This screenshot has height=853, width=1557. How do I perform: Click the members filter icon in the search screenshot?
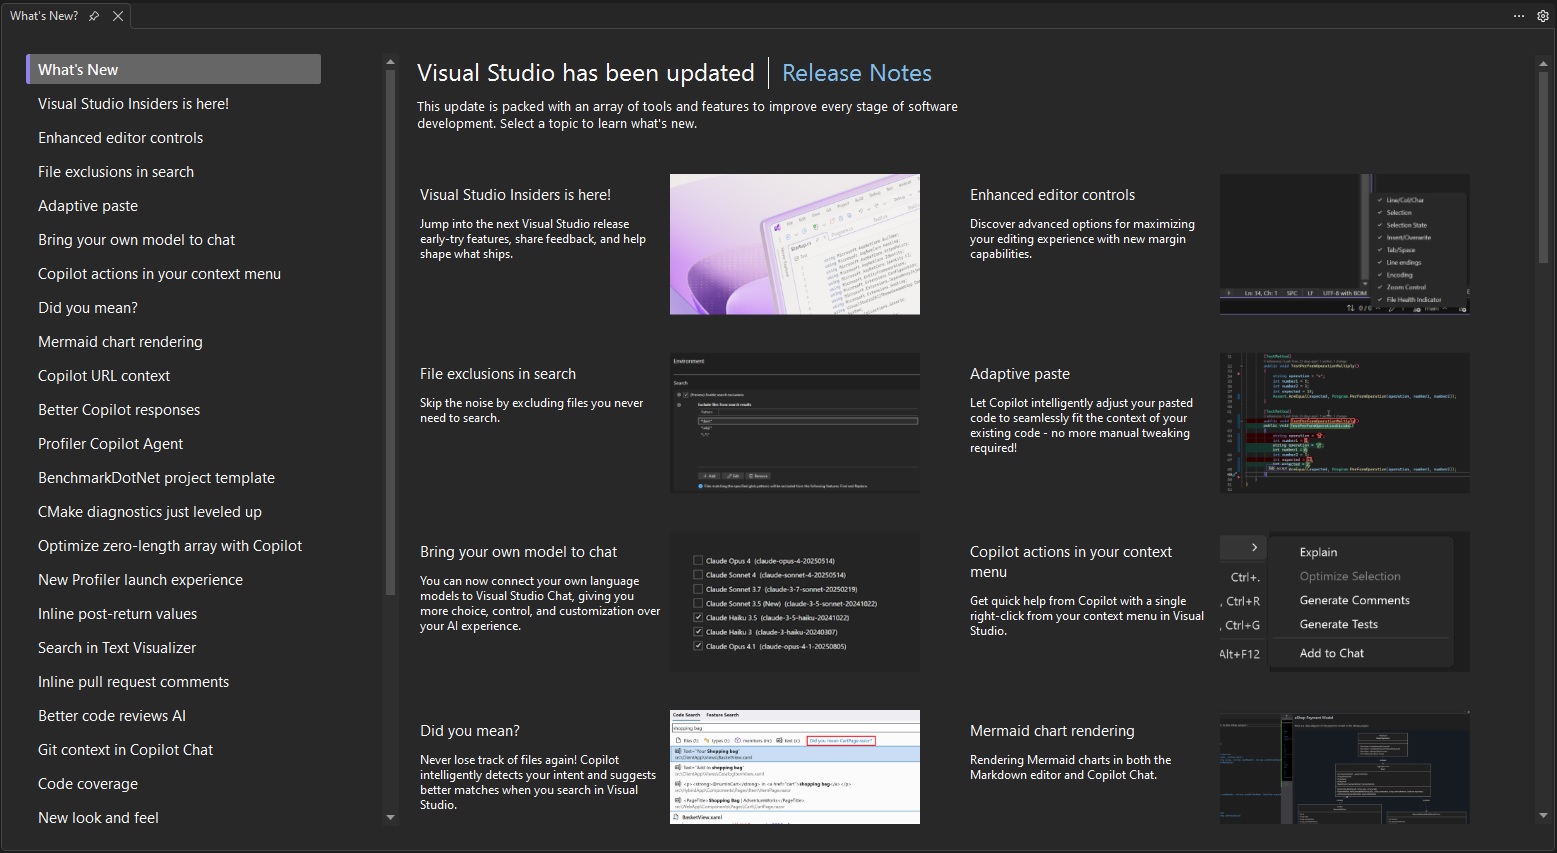pyautogui.click(x=738, y=740)
